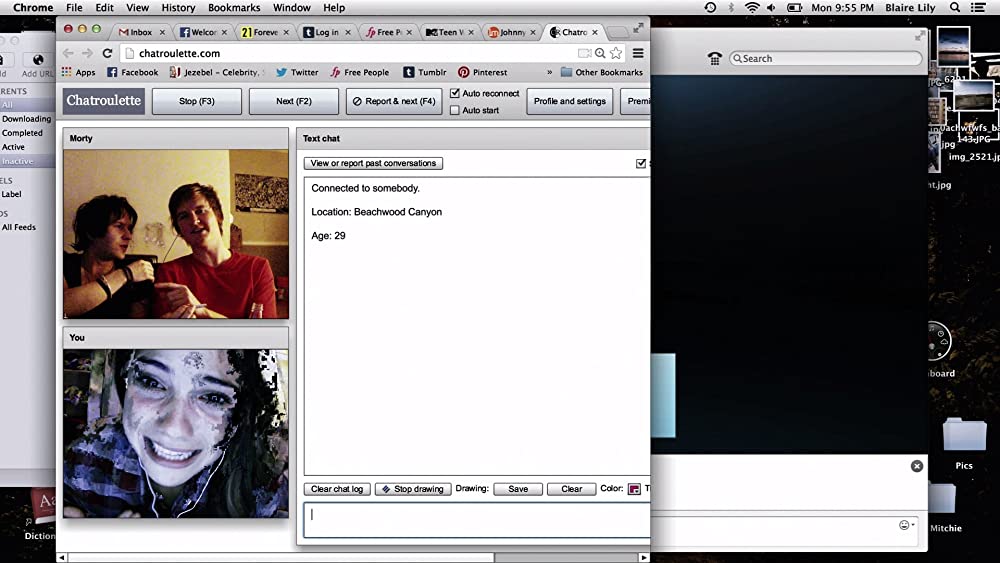Click the Report & next (F4) button
Image resolution: width=1000 pixels, height=563 pixels.
point(394,101)
